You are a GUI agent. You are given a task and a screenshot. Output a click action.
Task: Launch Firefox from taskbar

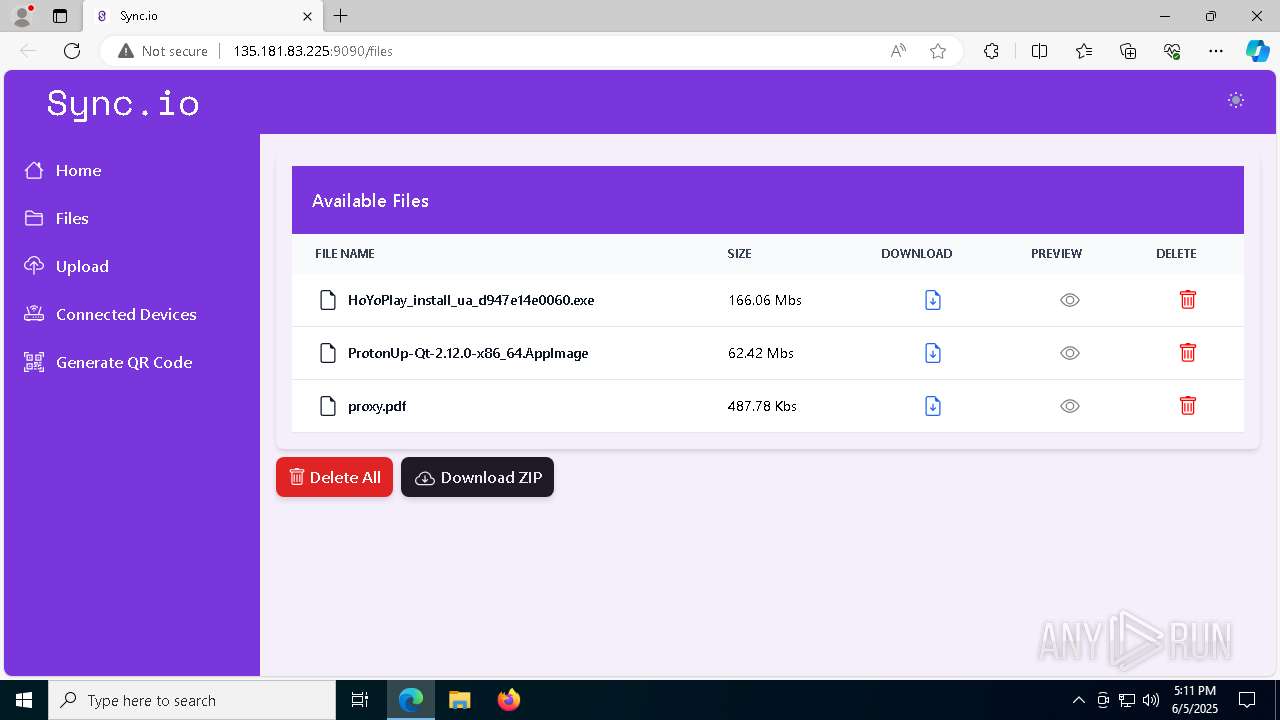(508, 700)
